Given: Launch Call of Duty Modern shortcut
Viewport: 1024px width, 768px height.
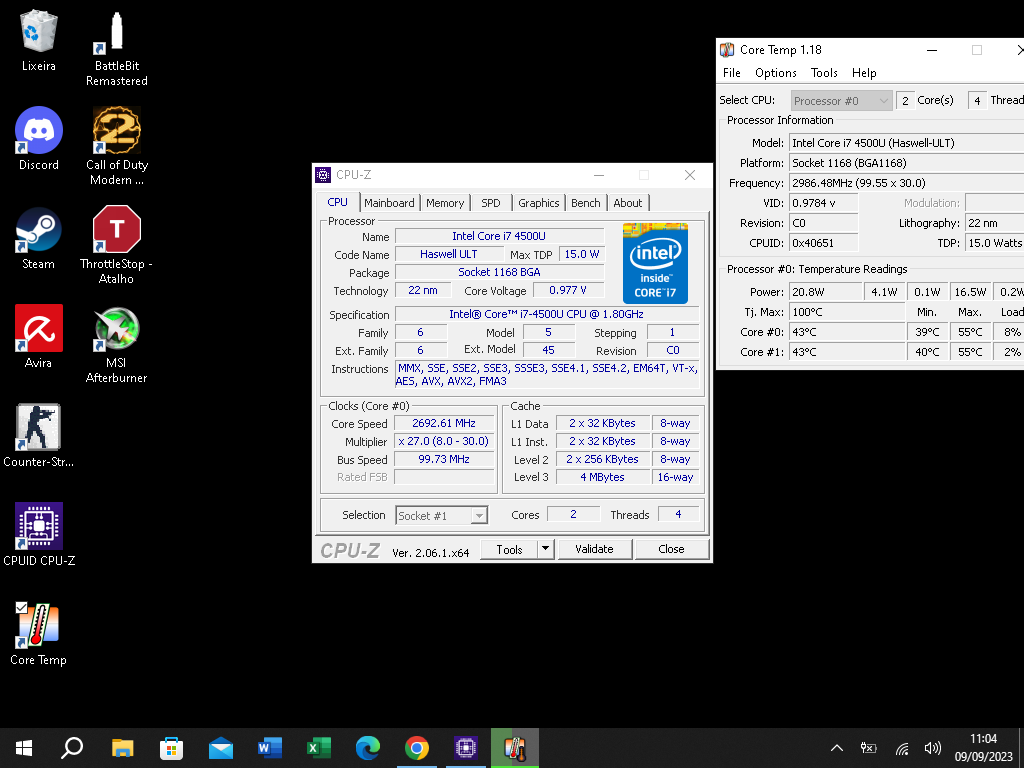Looking at the screenshot, I should tap(116, 146).
